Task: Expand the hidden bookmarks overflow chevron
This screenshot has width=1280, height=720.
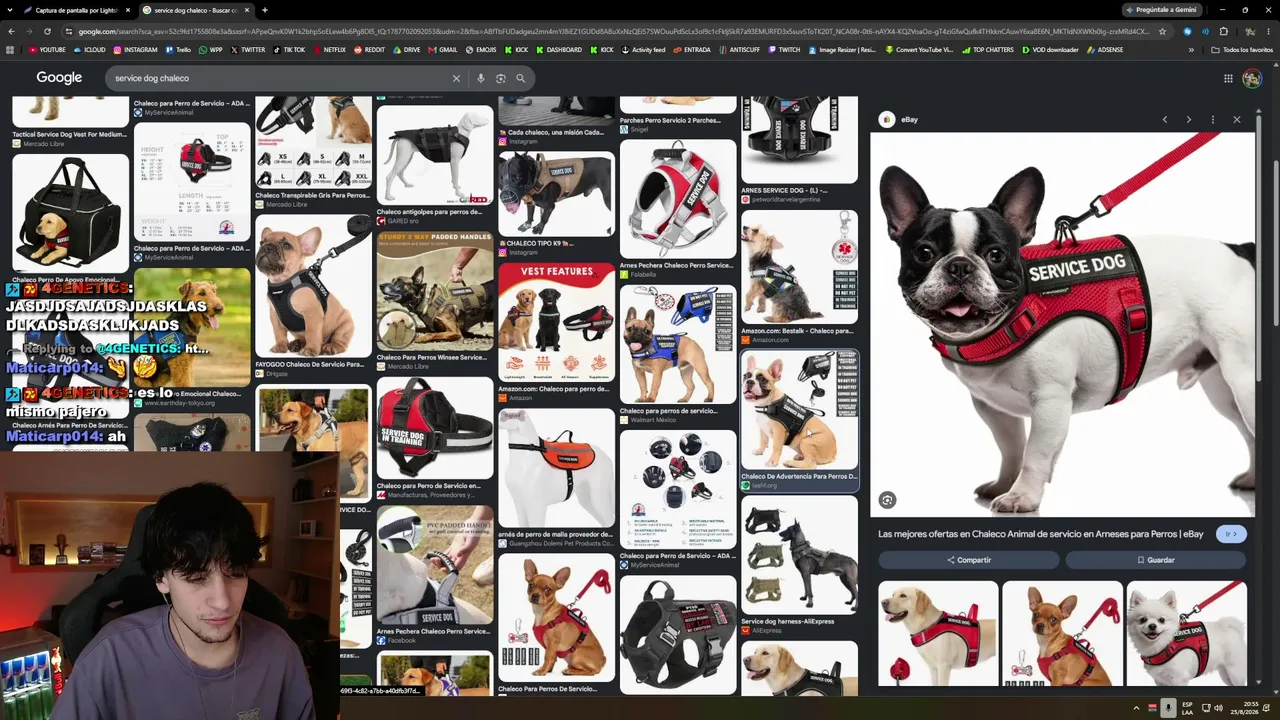Action: point(1191,50)
